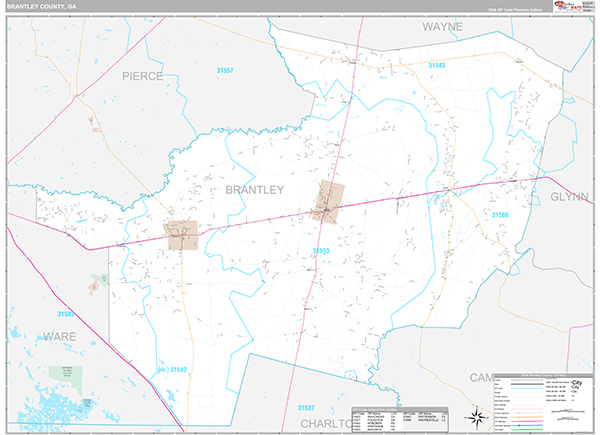Screen dimensions: 600x435
Task: Select the BRANTLEY county label
Action: [255, 189]
